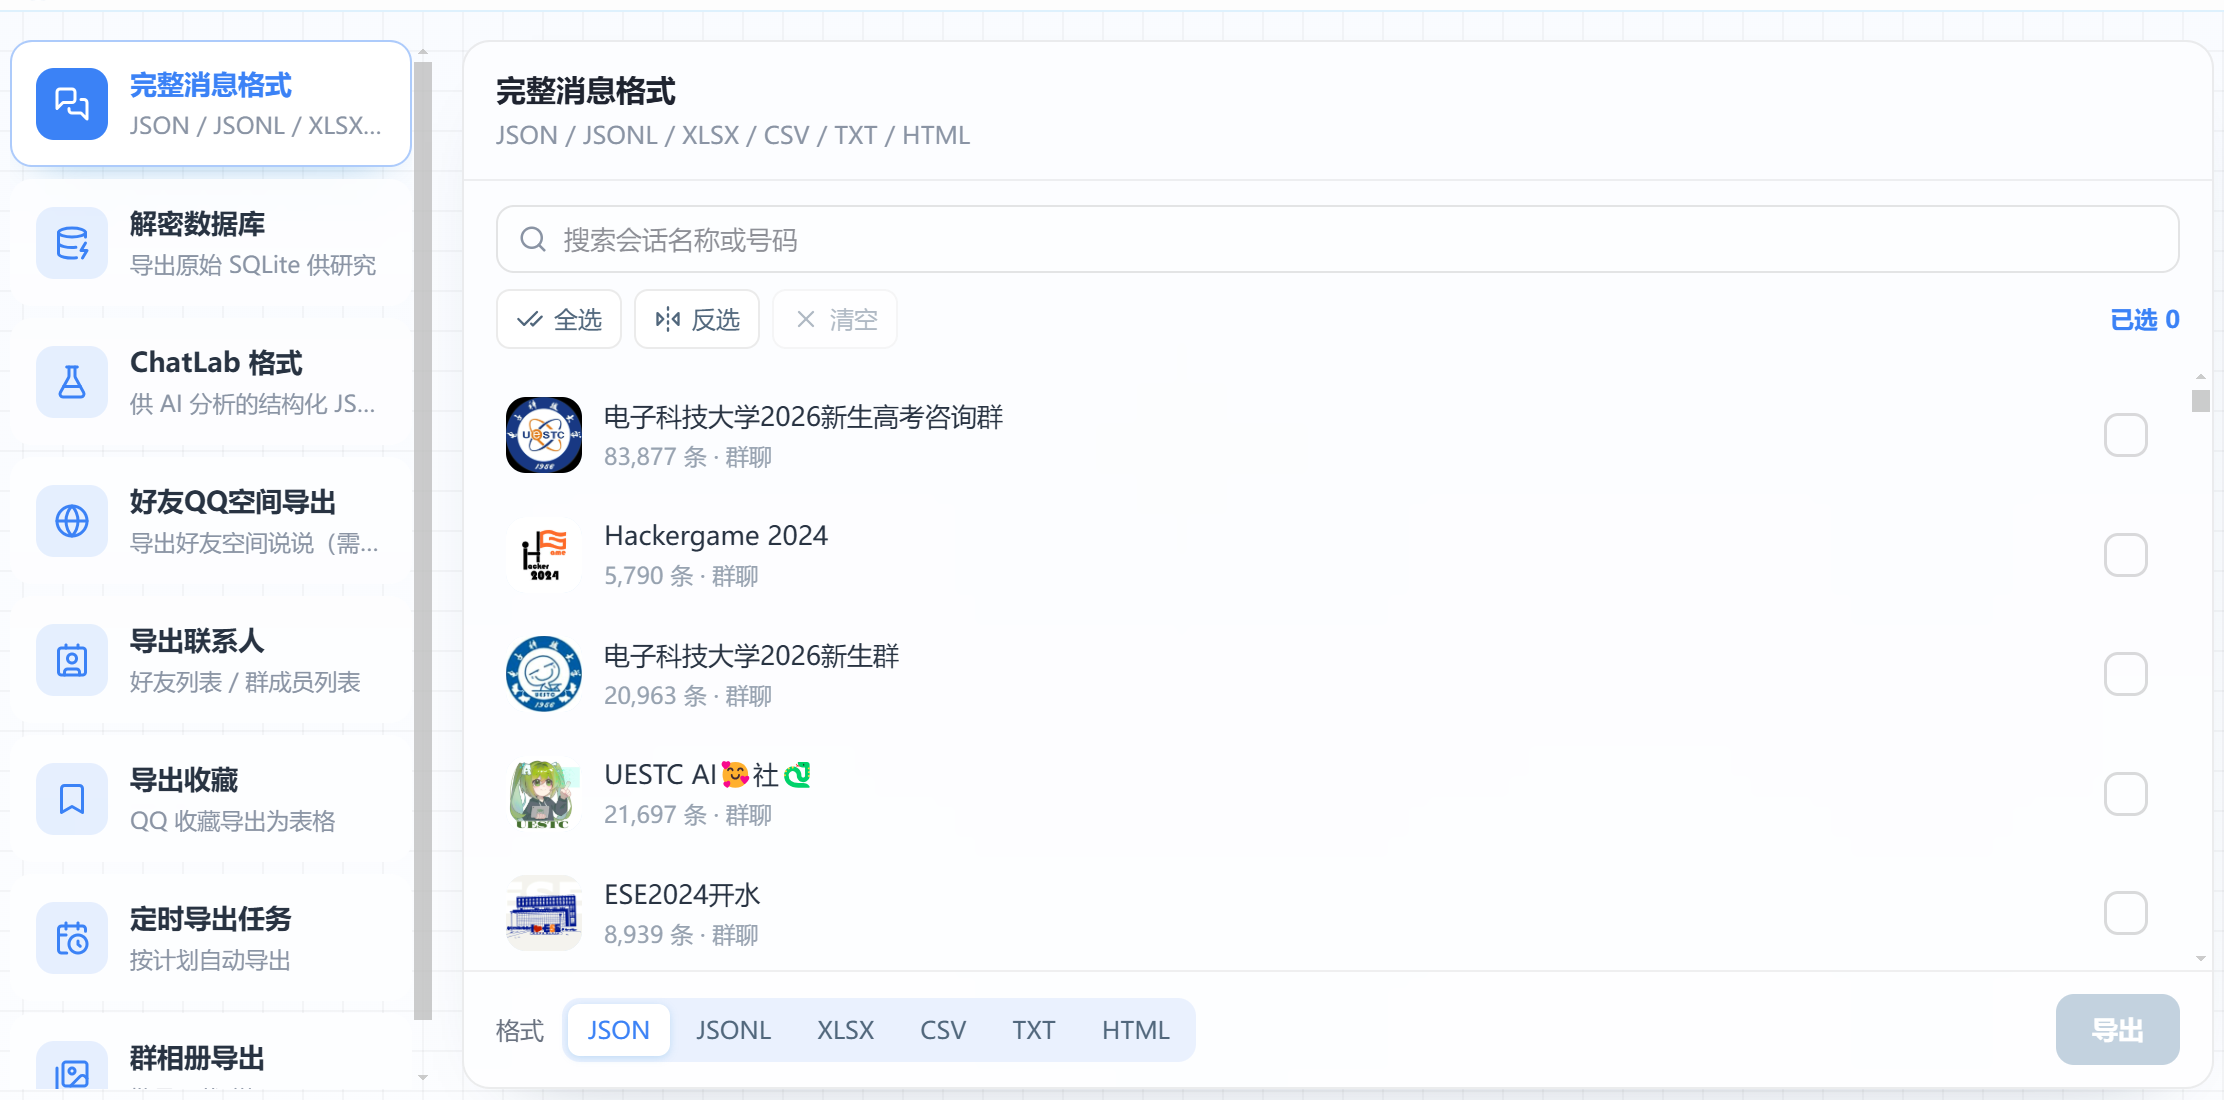Enable the UESTC AI 社 checkbox
2224x1100 pixels.
2126,794
